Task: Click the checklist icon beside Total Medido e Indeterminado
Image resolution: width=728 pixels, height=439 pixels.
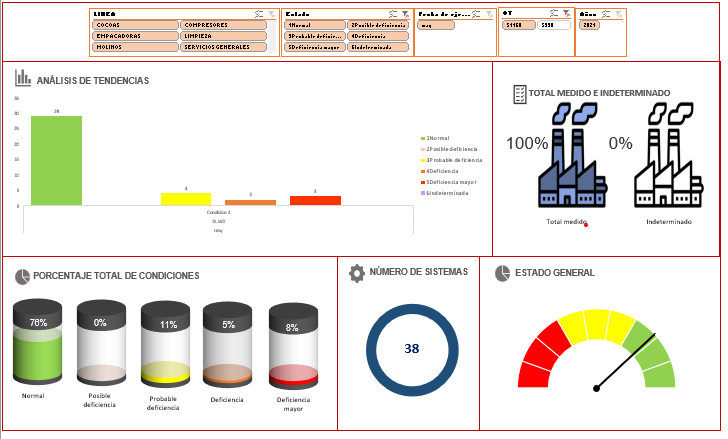Action: 520,94
